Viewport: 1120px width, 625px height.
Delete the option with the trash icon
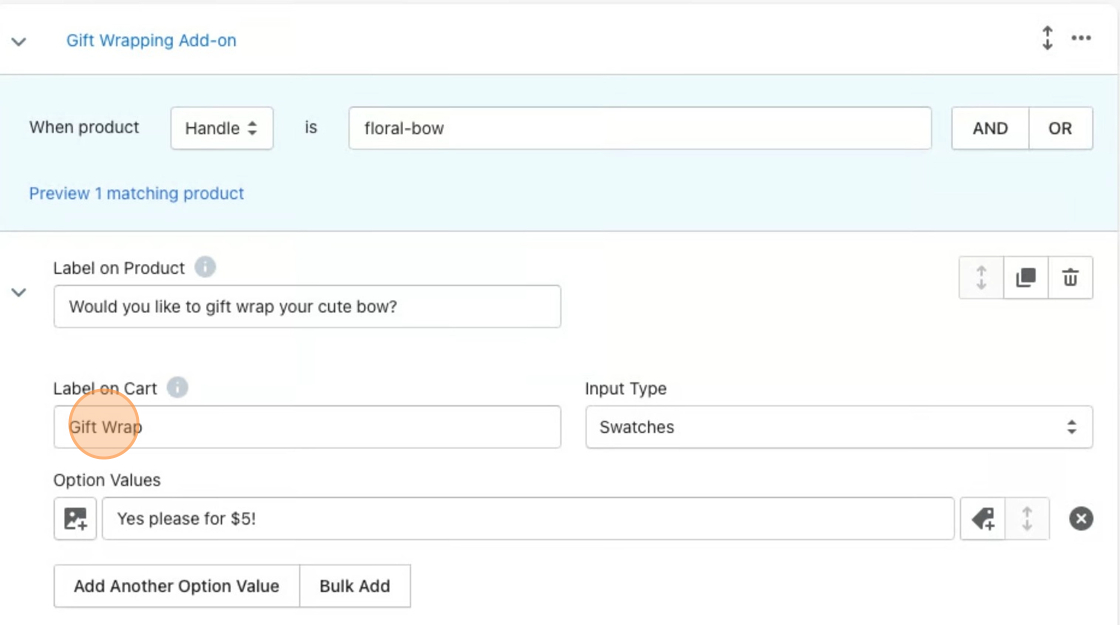(1070, 278)
